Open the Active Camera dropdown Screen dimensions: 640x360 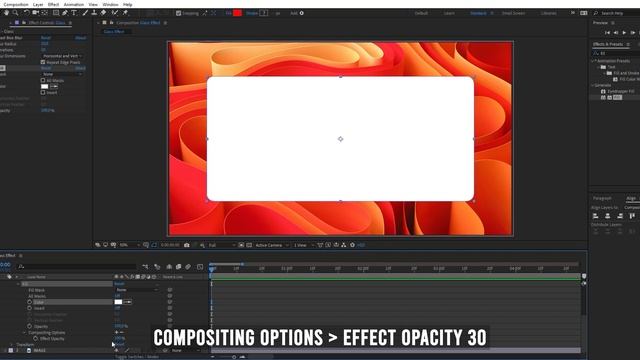coord(272,245)
